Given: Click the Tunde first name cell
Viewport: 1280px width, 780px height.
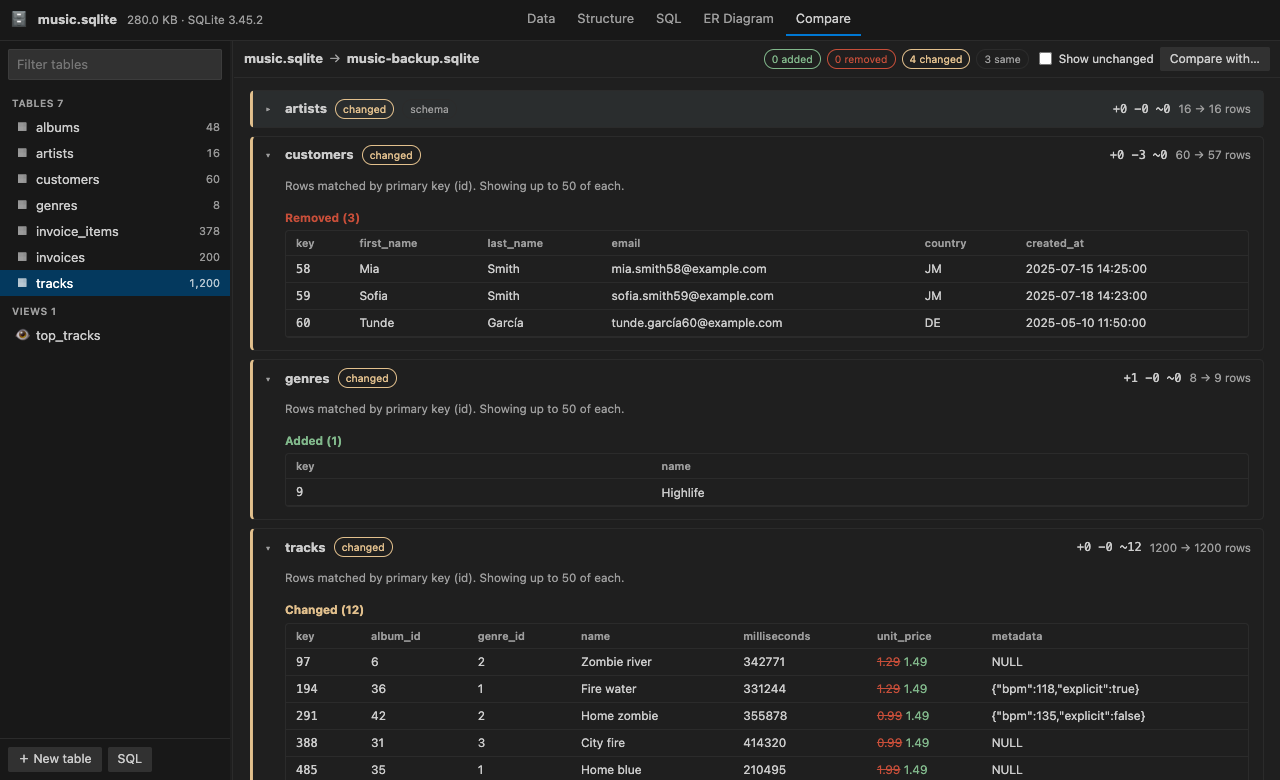Looking at the screenshot, I should point(377,323).
